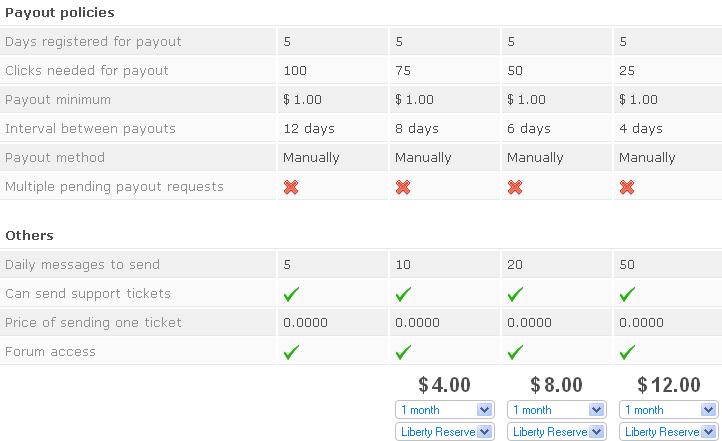Screen dimensions: 722x441
Task: Click red cross in 4 days column
Action: [627, 187]
